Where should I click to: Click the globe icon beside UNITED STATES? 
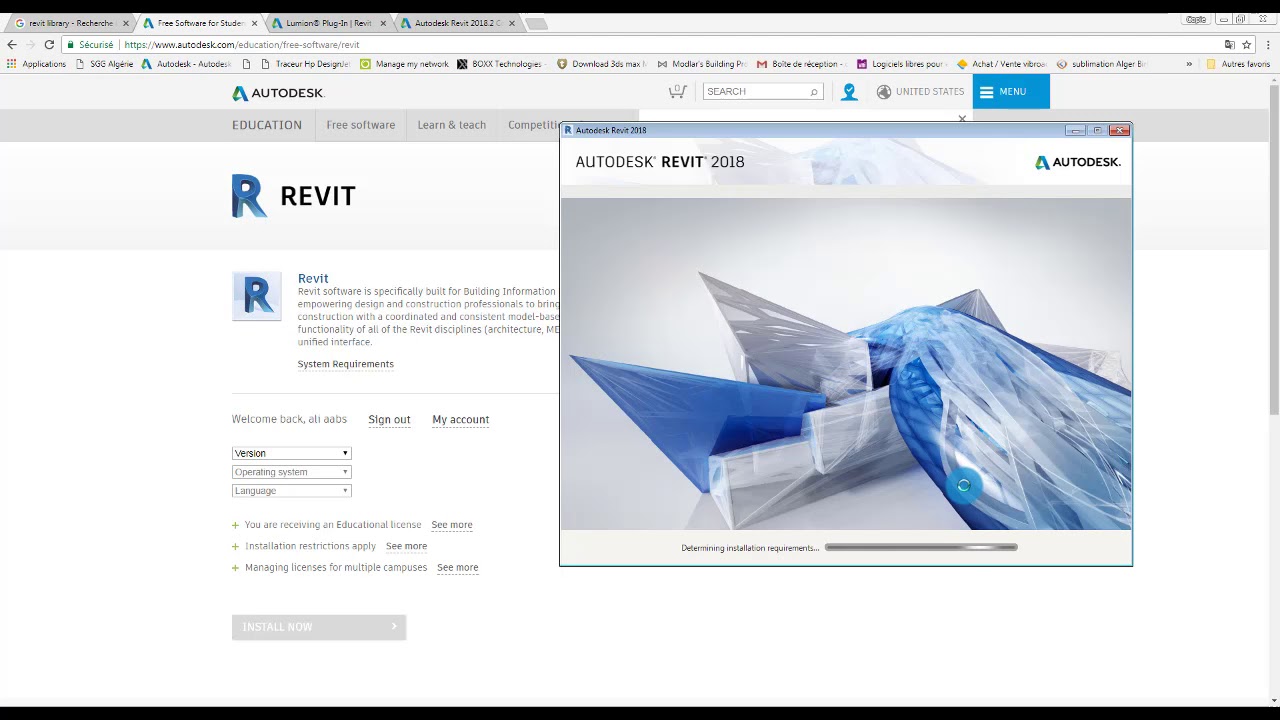pyautogui.click(x=884, y=92)
